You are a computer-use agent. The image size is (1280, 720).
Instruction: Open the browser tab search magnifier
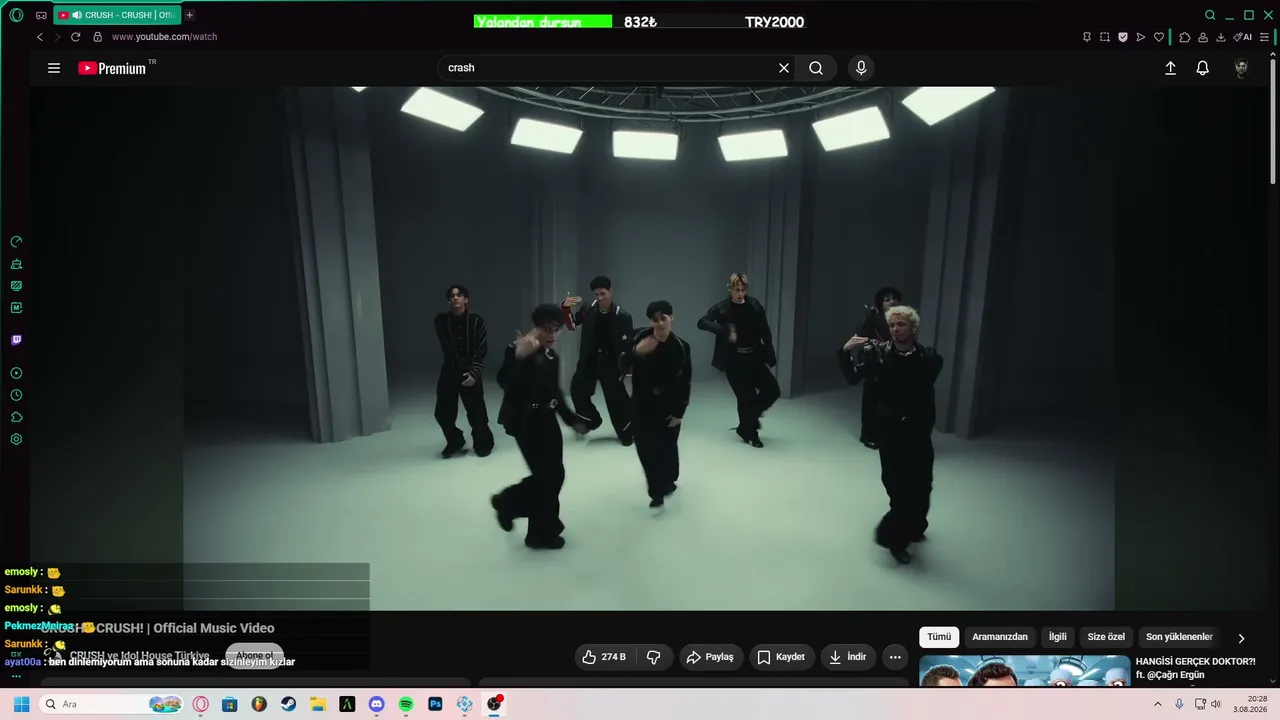[1210, 15]
